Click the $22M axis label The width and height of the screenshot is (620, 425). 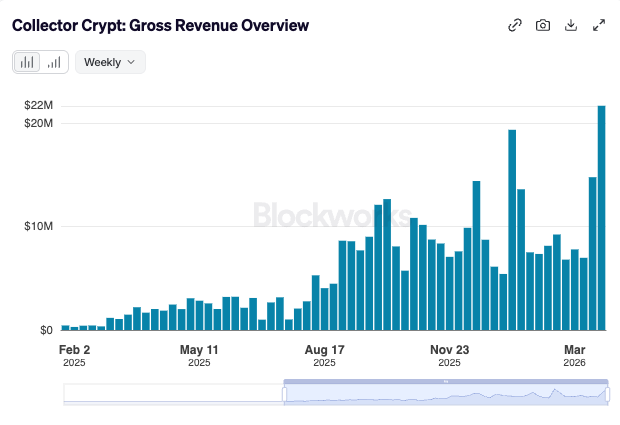point(38,105)
